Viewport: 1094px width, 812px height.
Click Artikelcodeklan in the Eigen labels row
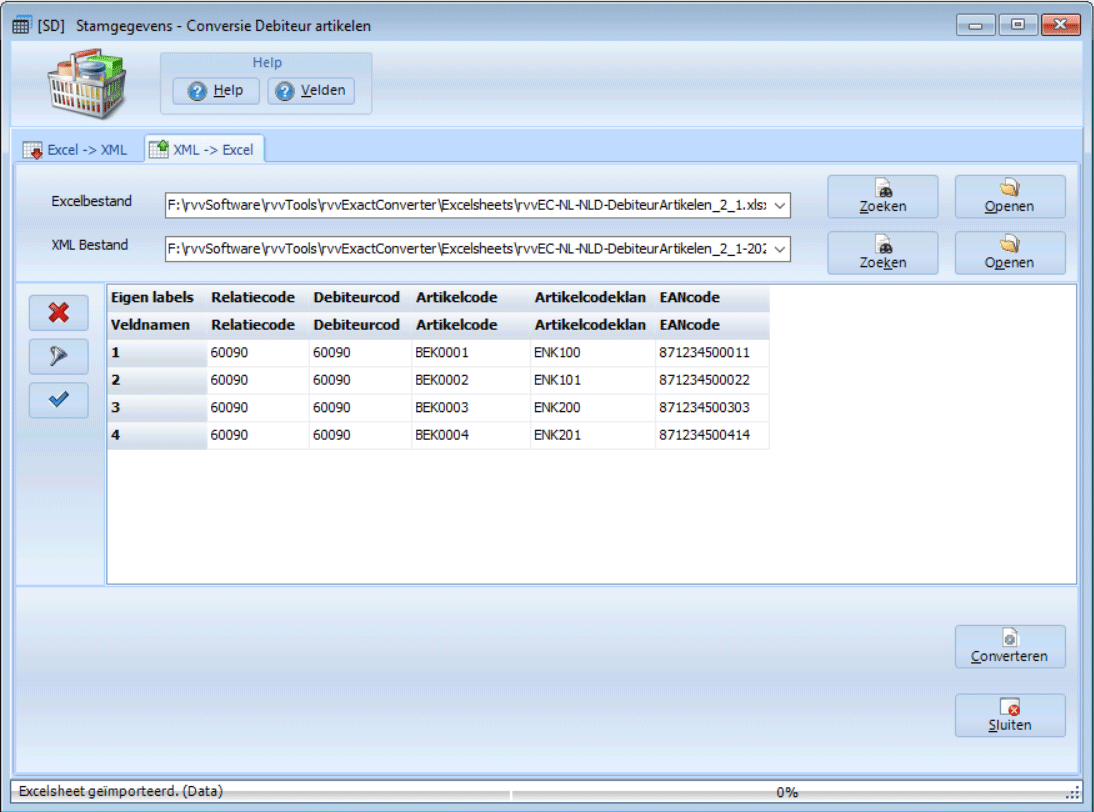[x=590, y=298]
